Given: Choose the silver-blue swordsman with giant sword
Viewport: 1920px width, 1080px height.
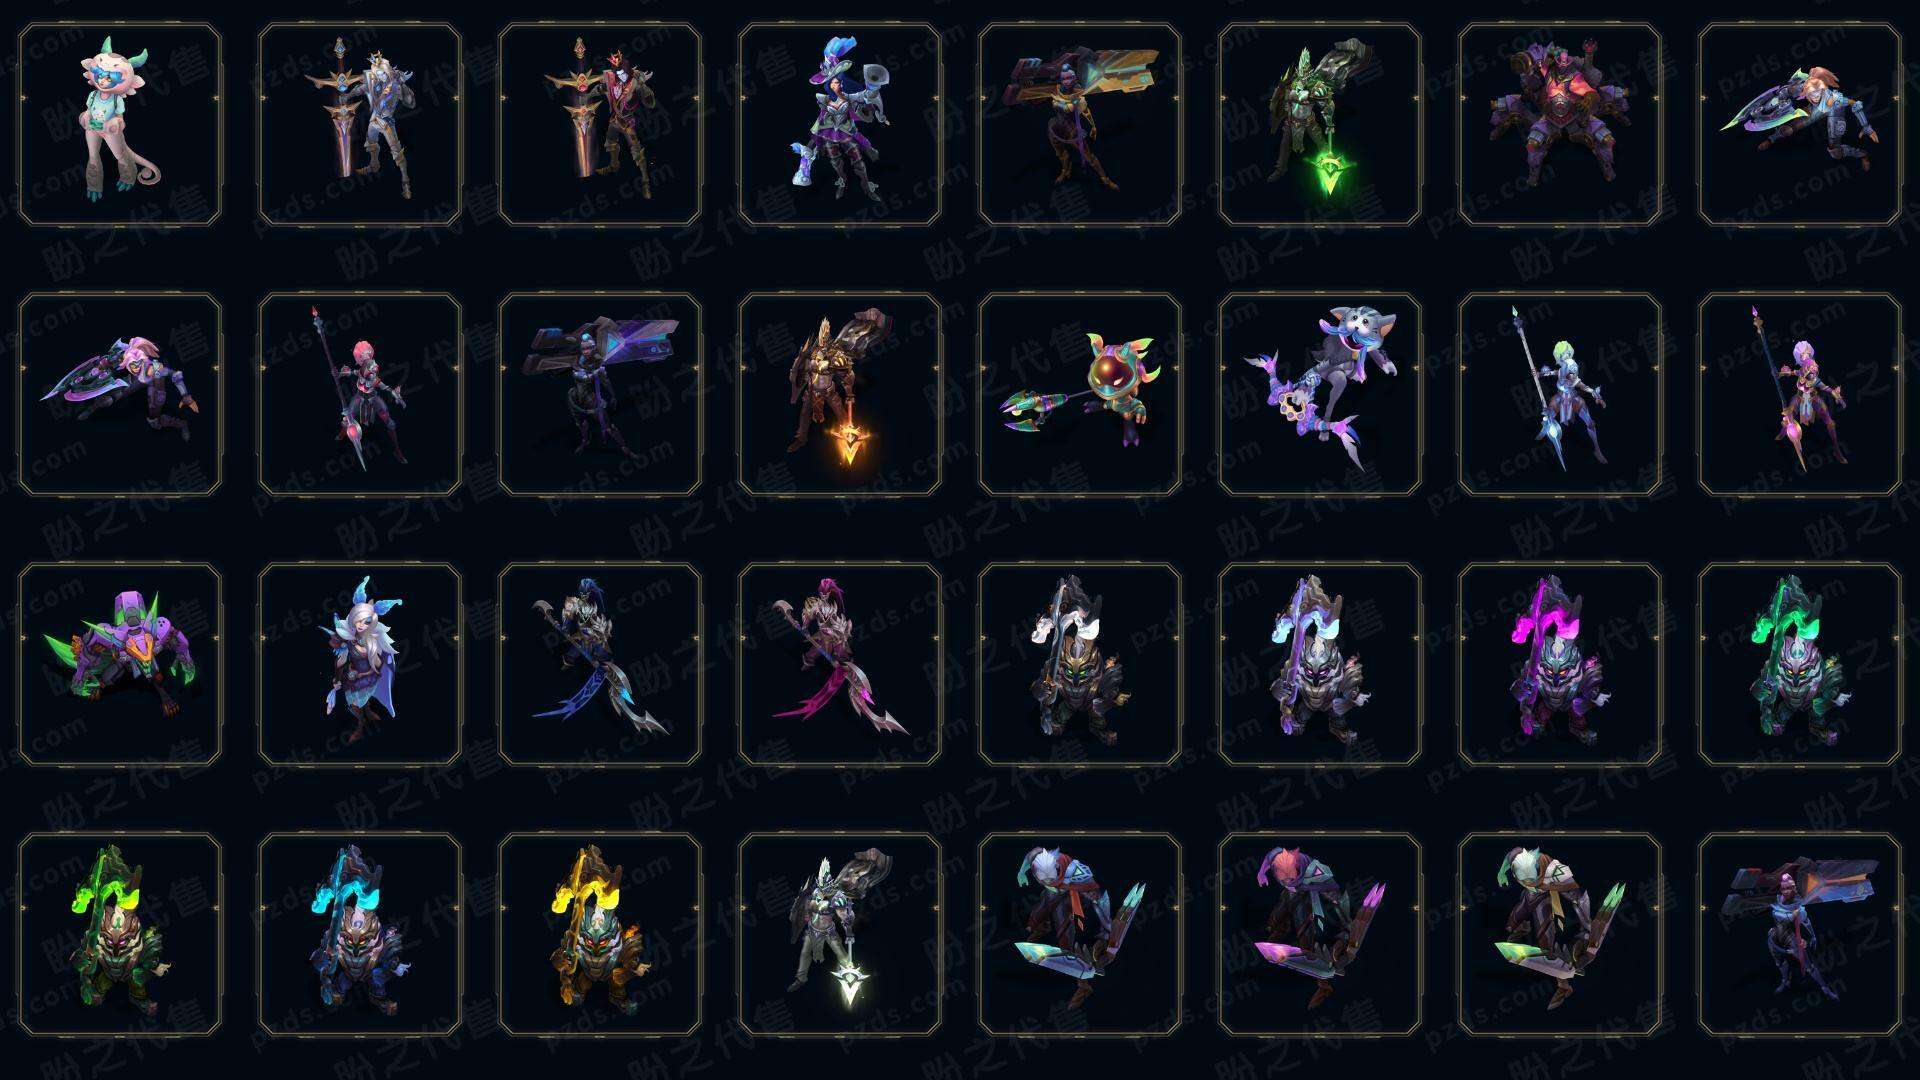Looking at the screenshot, I should (360, 124).
